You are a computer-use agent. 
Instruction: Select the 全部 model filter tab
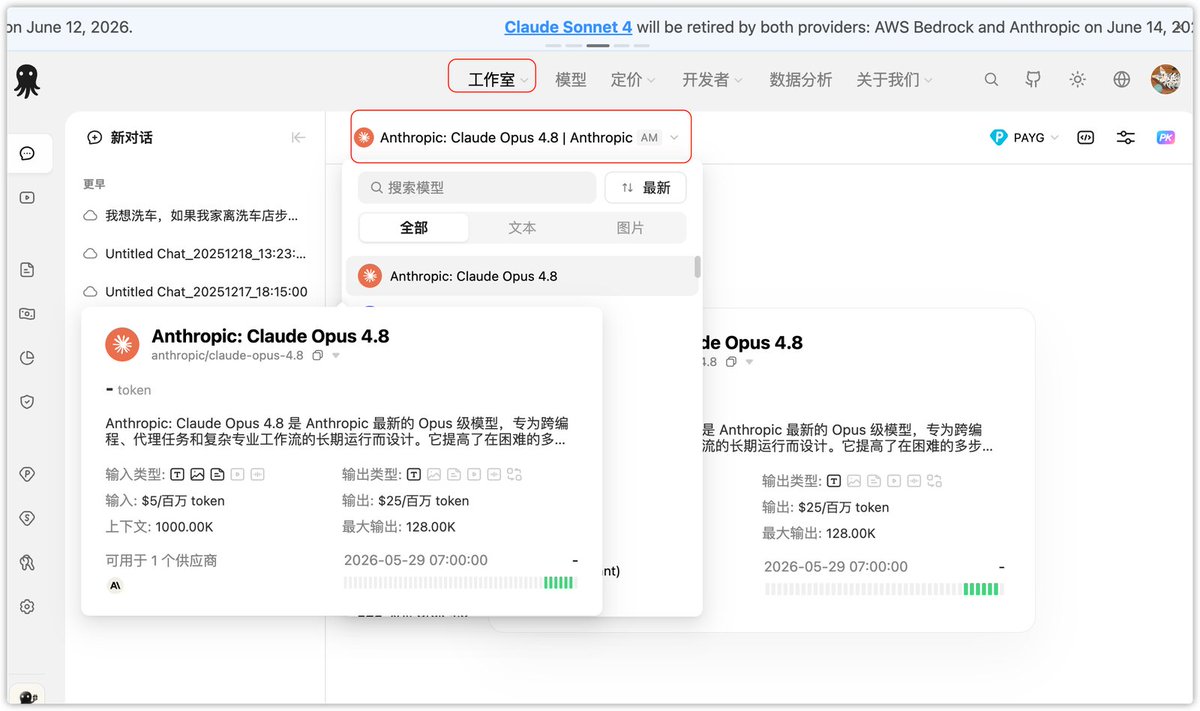(x=414, y=228)
